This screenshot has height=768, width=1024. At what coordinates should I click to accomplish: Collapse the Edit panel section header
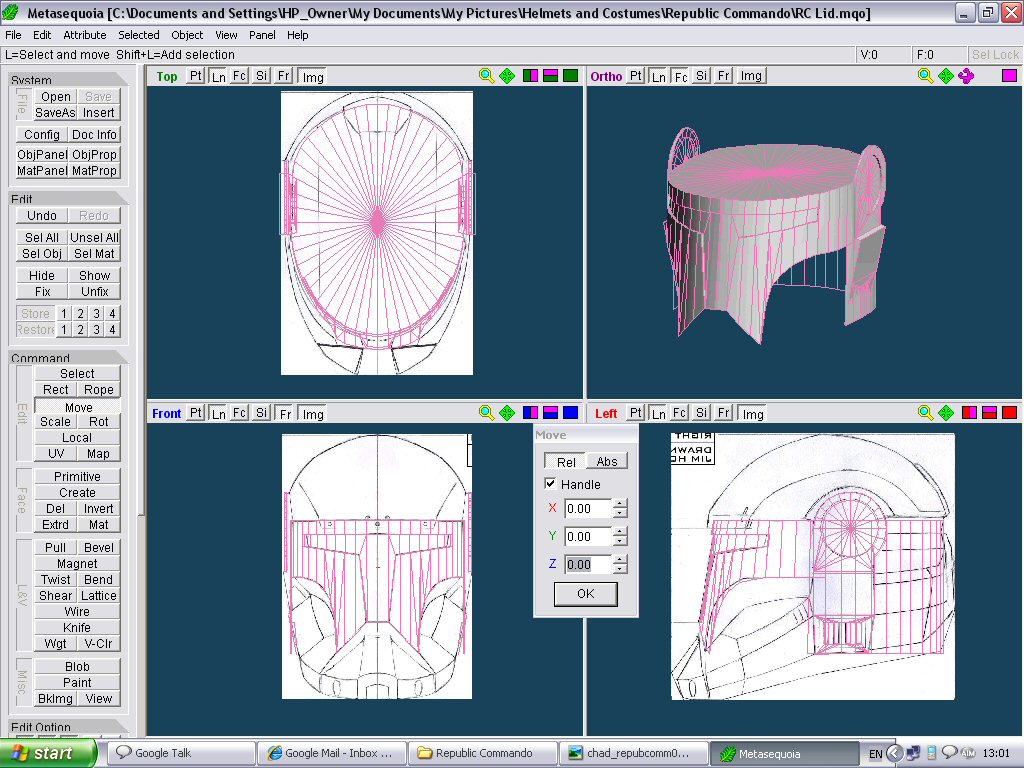pos(69,199)
